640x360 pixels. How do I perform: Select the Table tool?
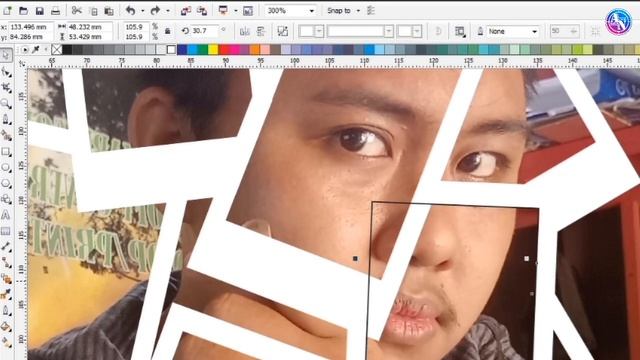[x=6, y=231]
